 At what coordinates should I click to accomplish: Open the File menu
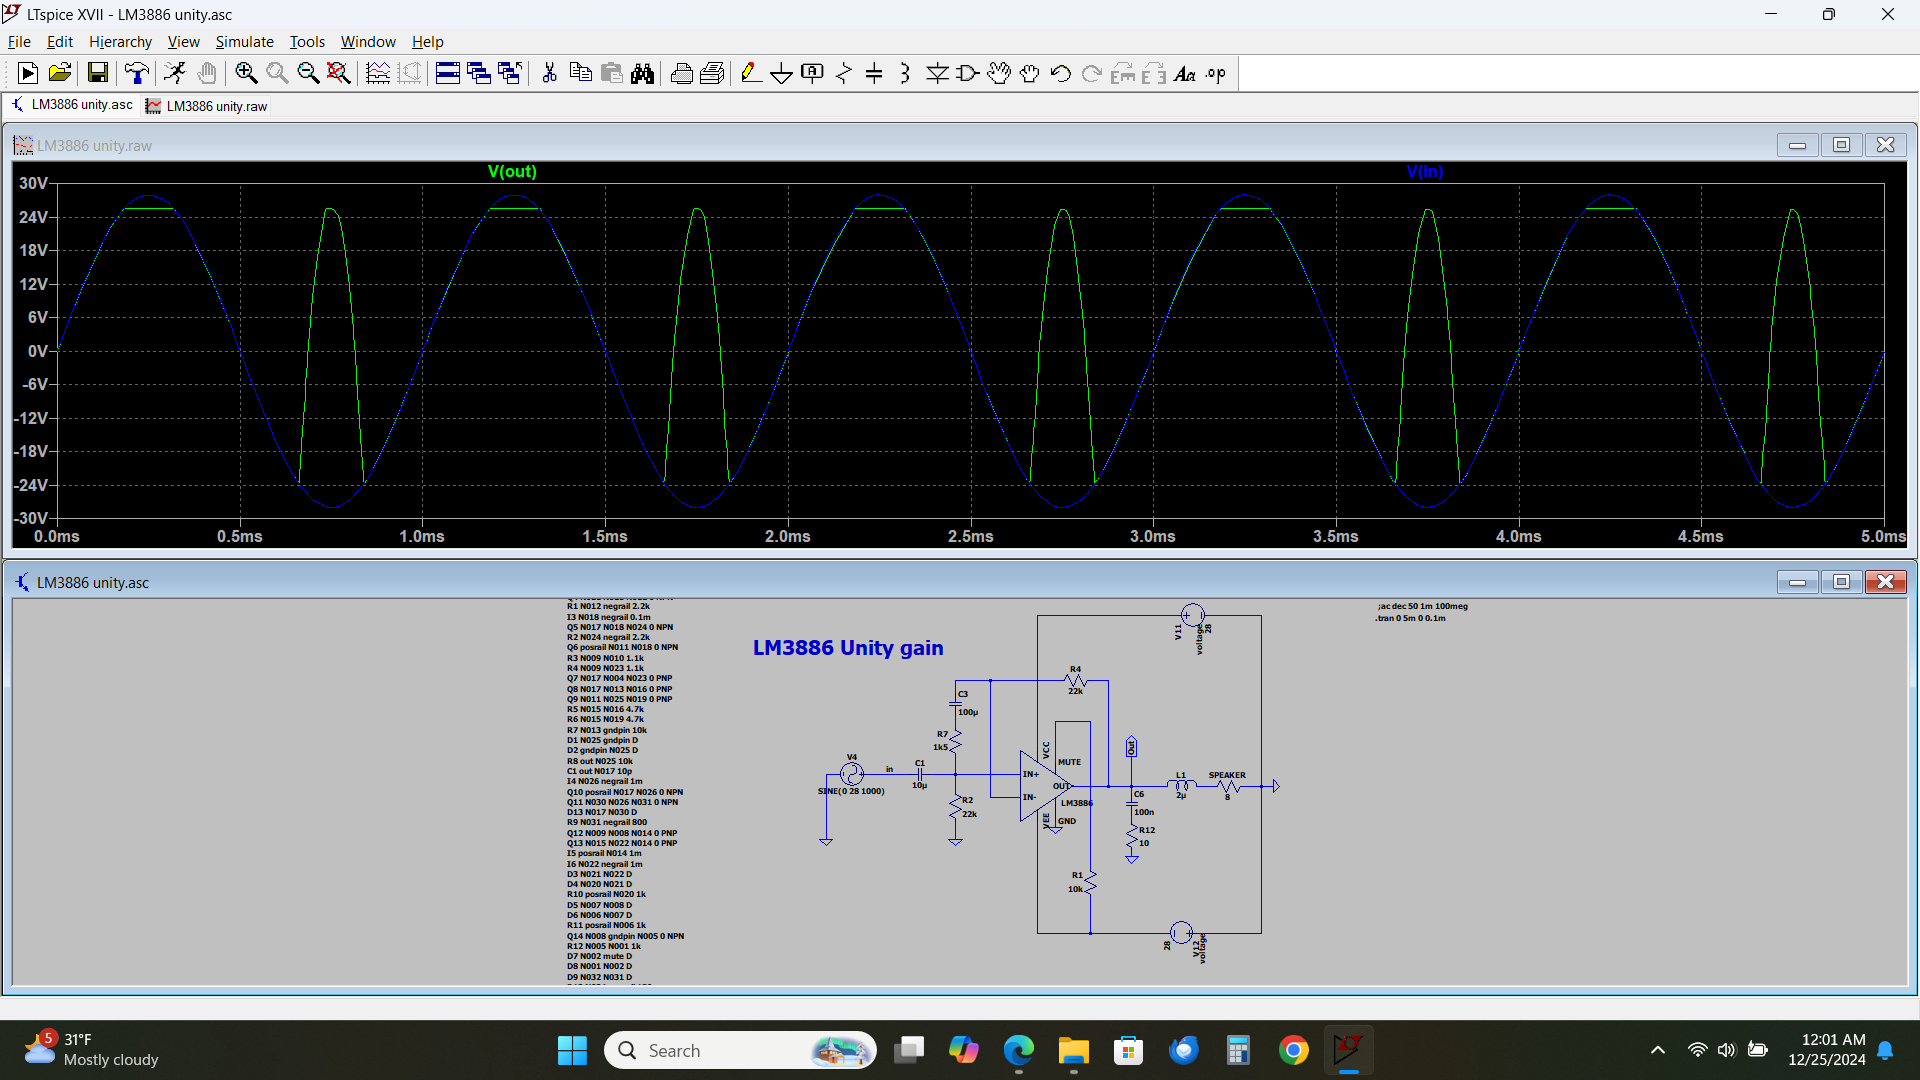tap(19, 41)
